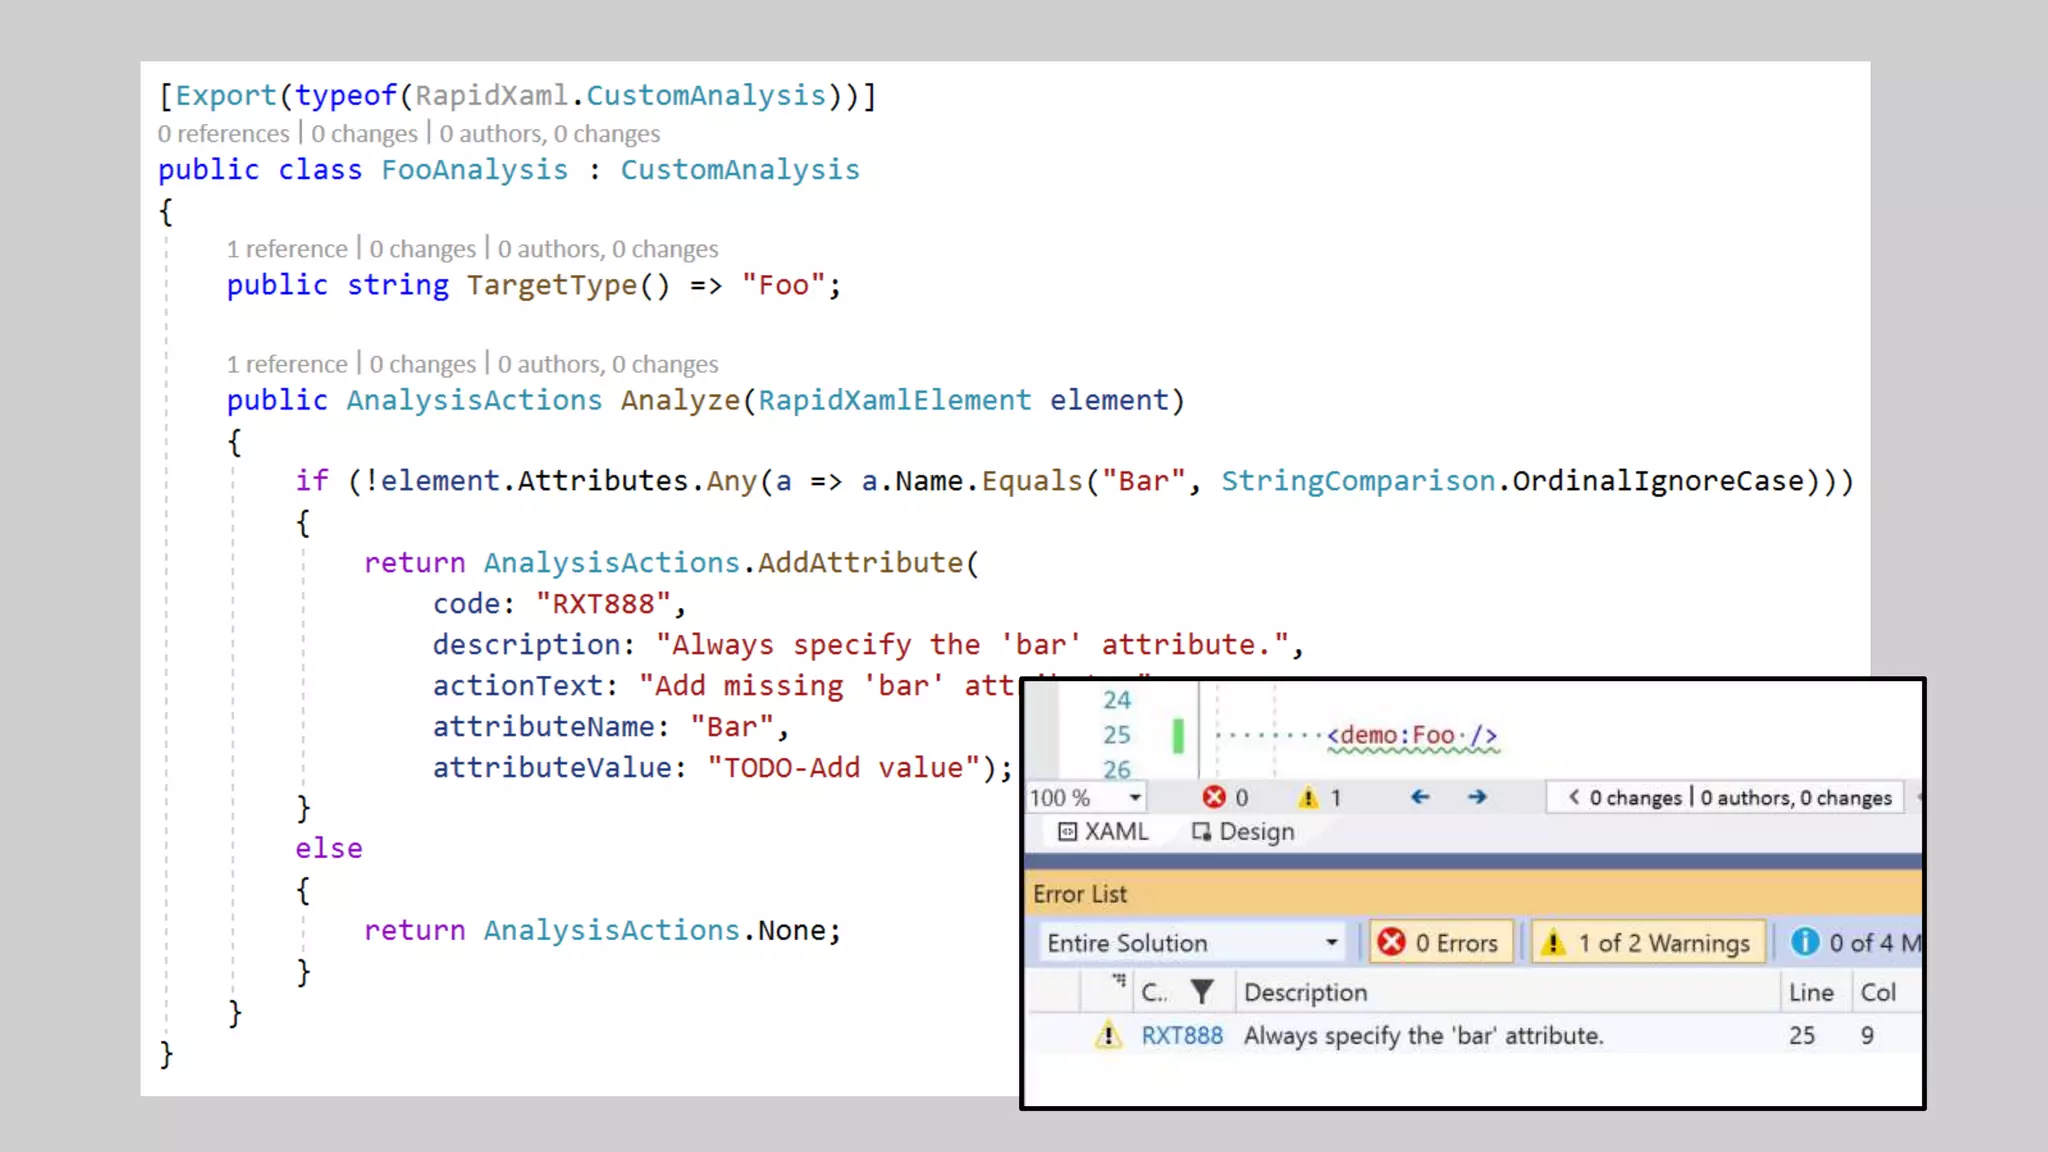Open the 100 % zoom dropdown
The image size is (2048, 1152).
point(1135,798)
